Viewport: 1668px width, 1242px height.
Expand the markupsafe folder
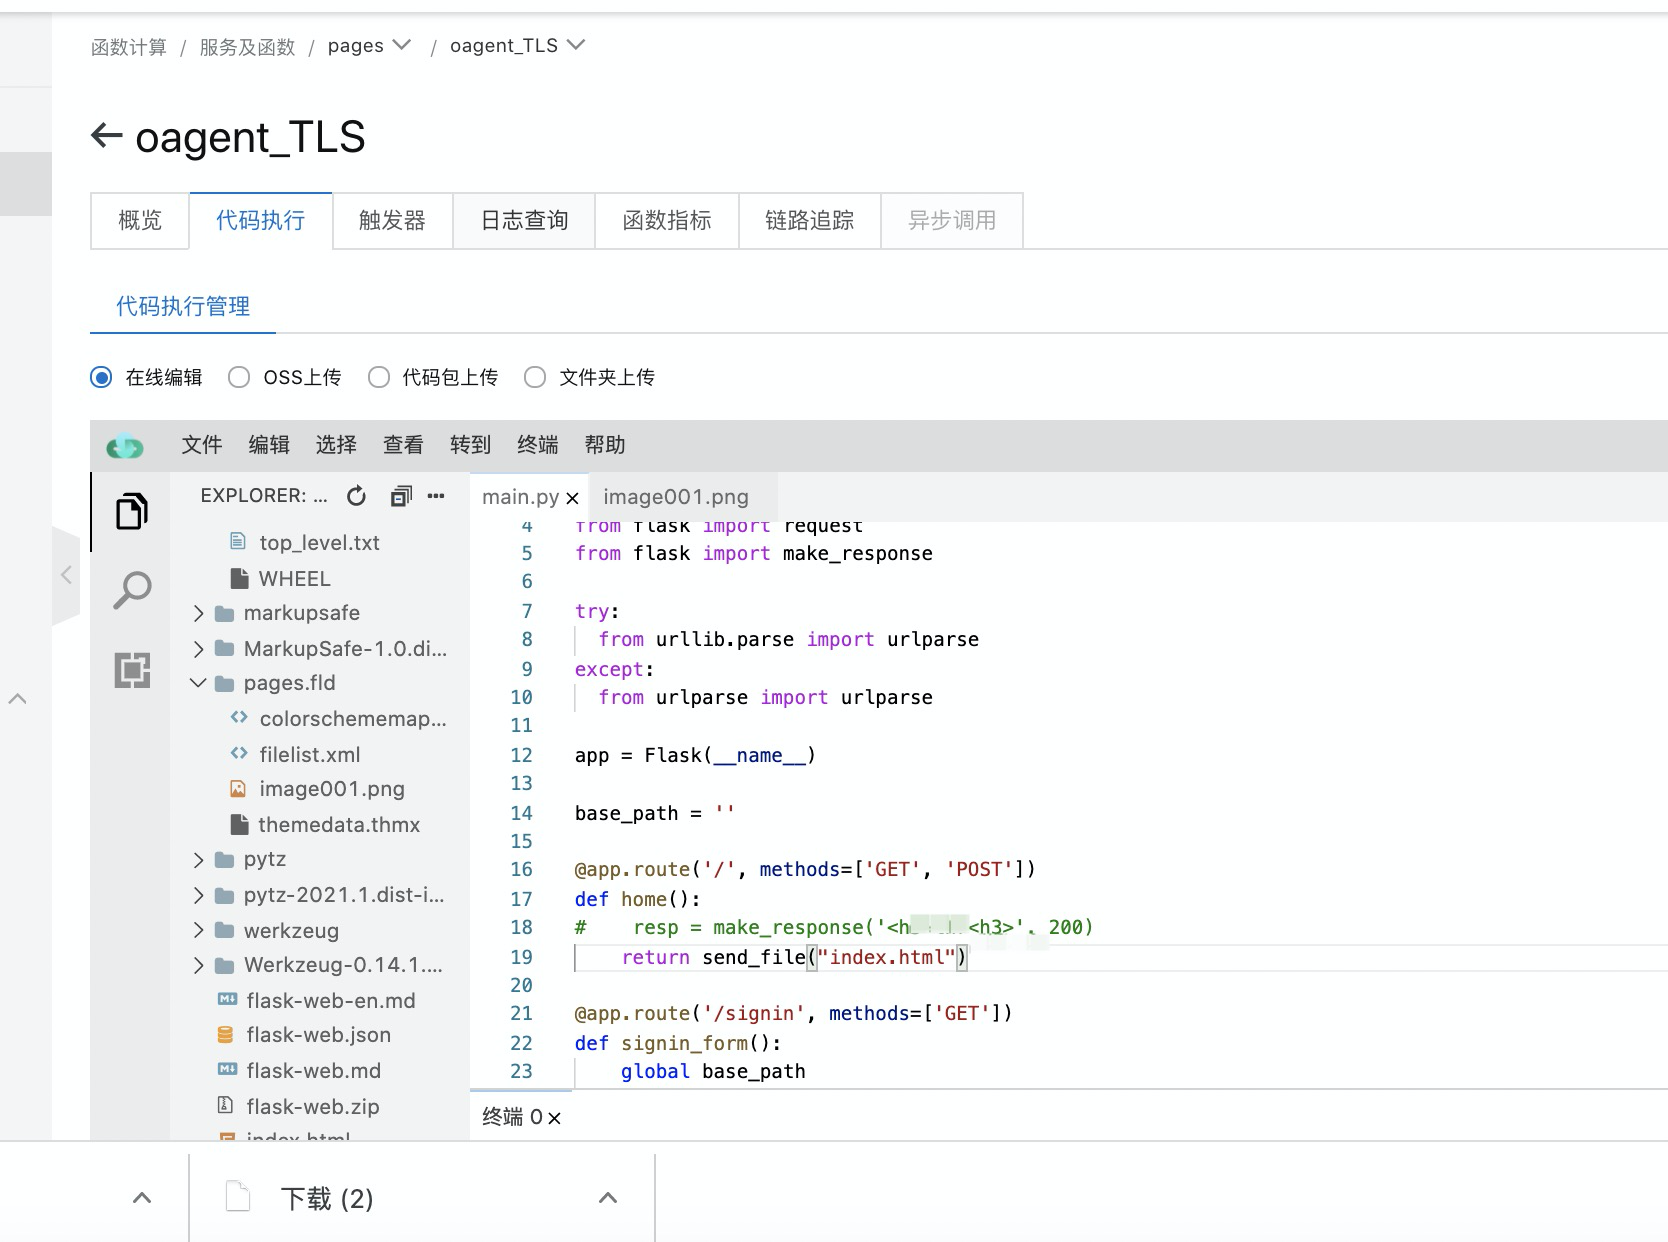(198, 613)
